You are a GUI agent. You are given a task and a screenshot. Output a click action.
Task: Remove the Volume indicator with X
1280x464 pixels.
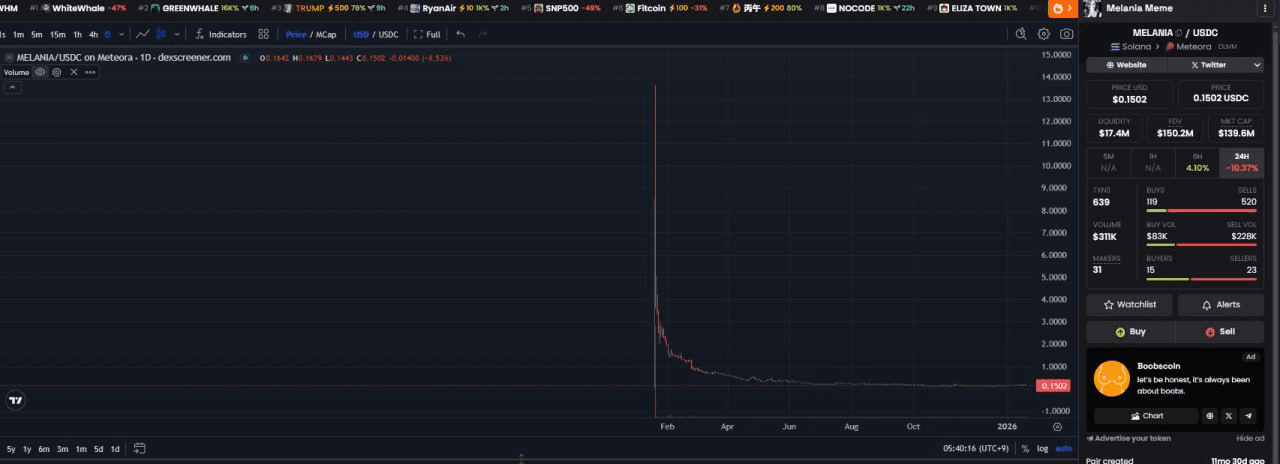point(73,72)
